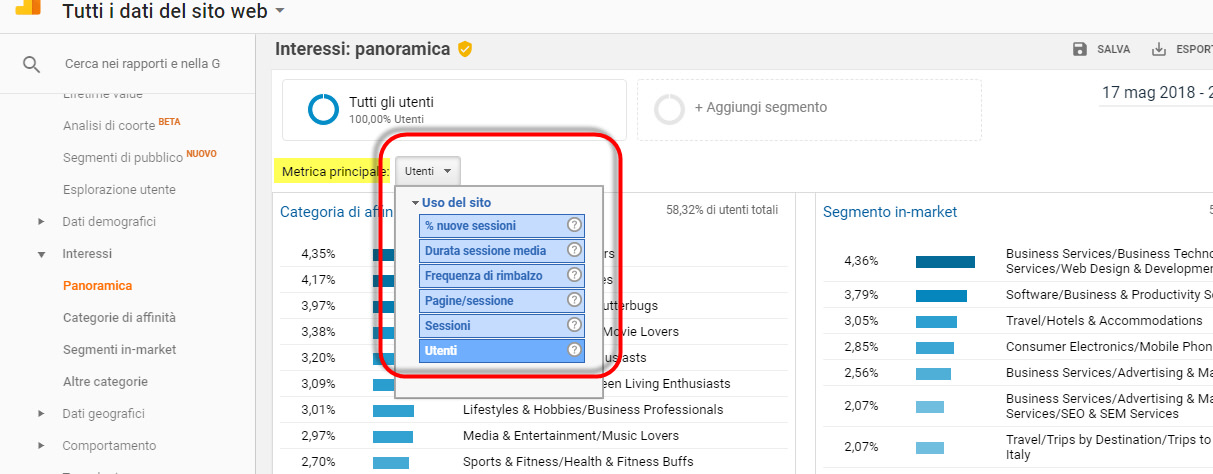Expand Comportamento in sidebar
This screenshot has height=474, width=1213.
41,445
